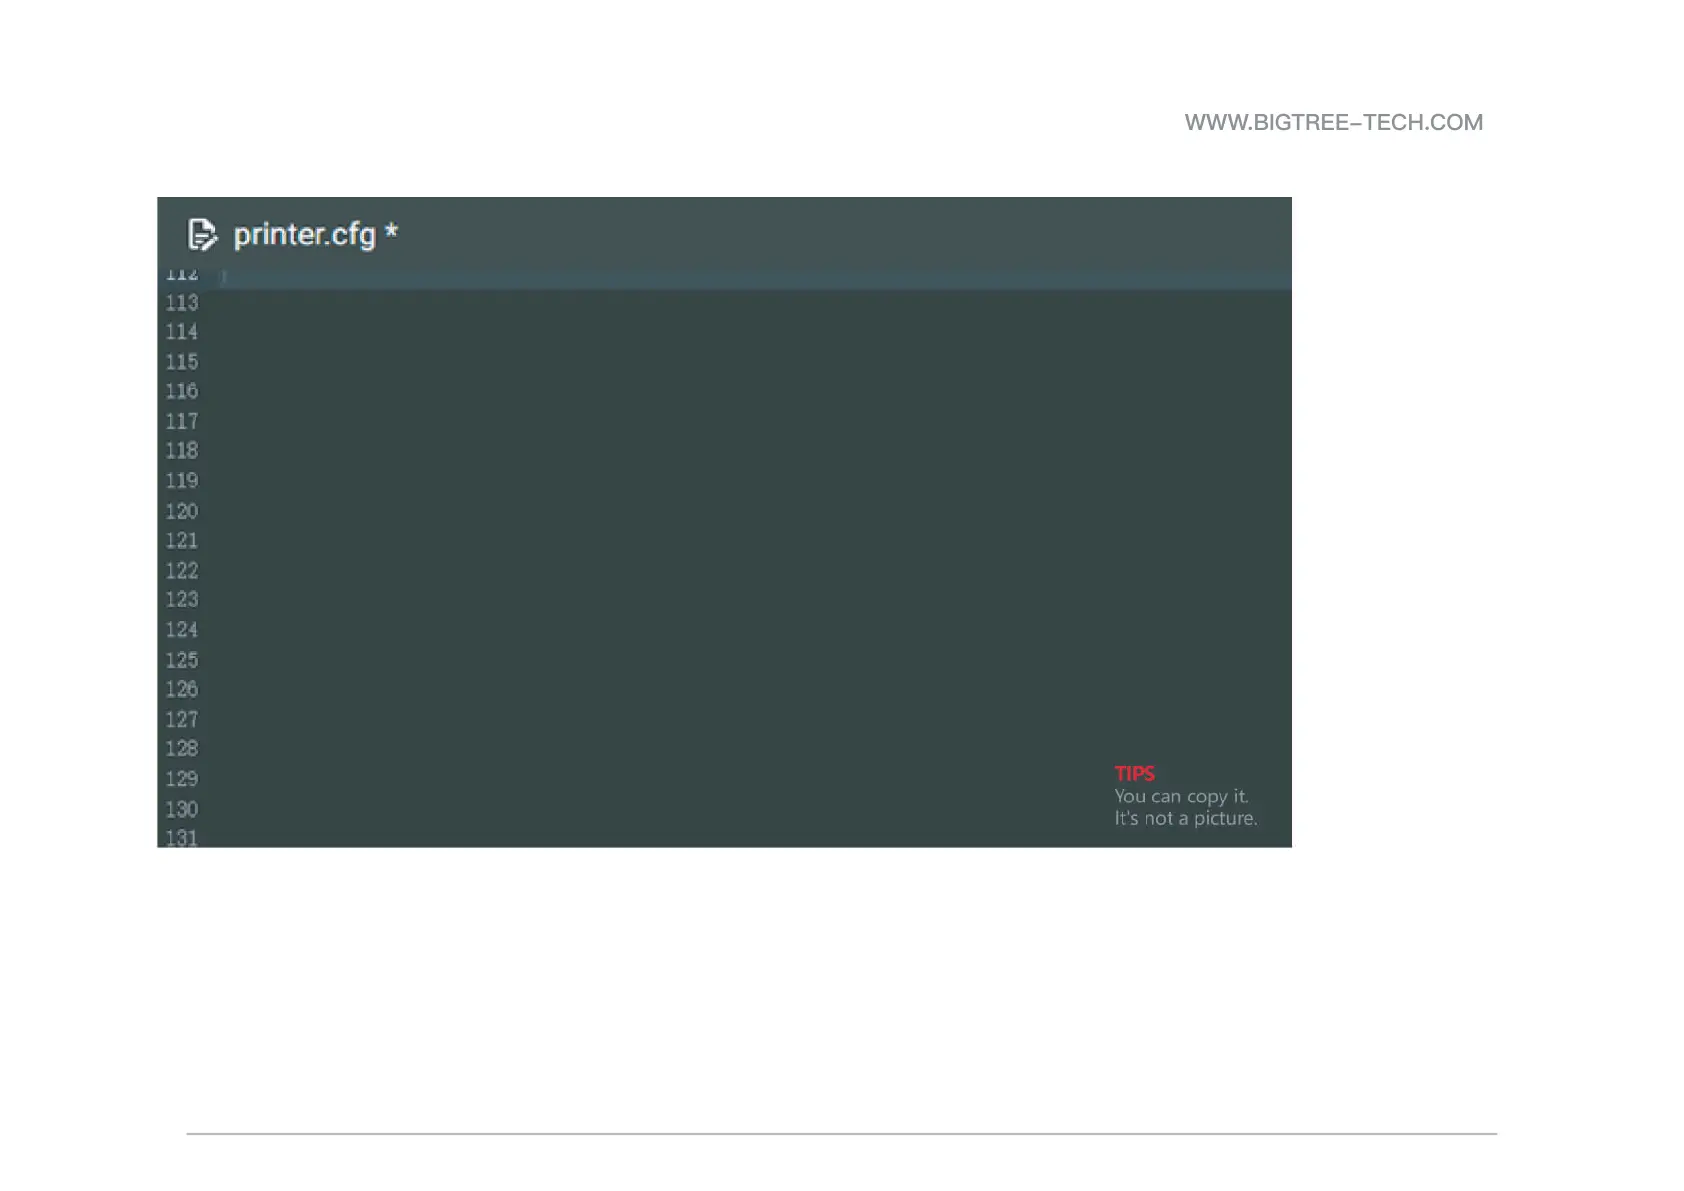Screen dimensions: 1684x1191
Task: Click line number 124 in gutter
Action: tap(182, 630)
